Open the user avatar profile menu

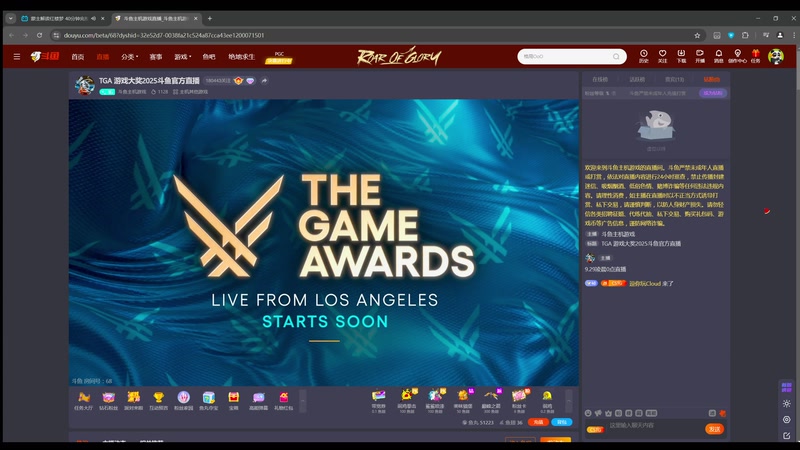pyautogui.click(x=776, y=56)
